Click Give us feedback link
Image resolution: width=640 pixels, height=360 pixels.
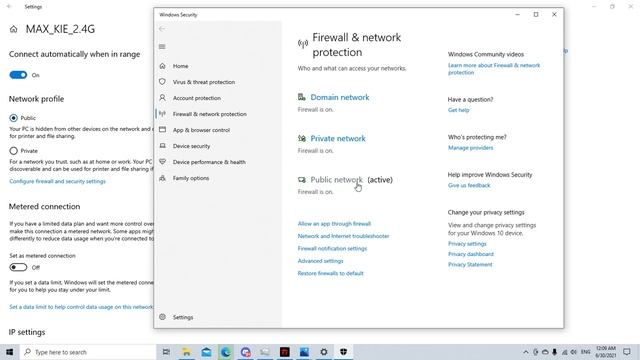coord(469,185)
